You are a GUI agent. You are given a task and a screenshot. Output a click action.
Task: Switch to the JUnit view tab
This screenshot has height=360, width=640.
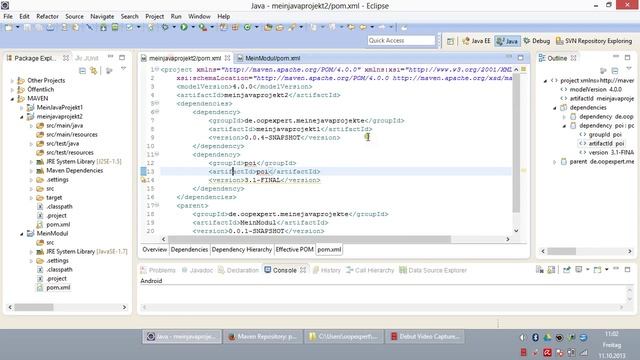click(87, 58)
